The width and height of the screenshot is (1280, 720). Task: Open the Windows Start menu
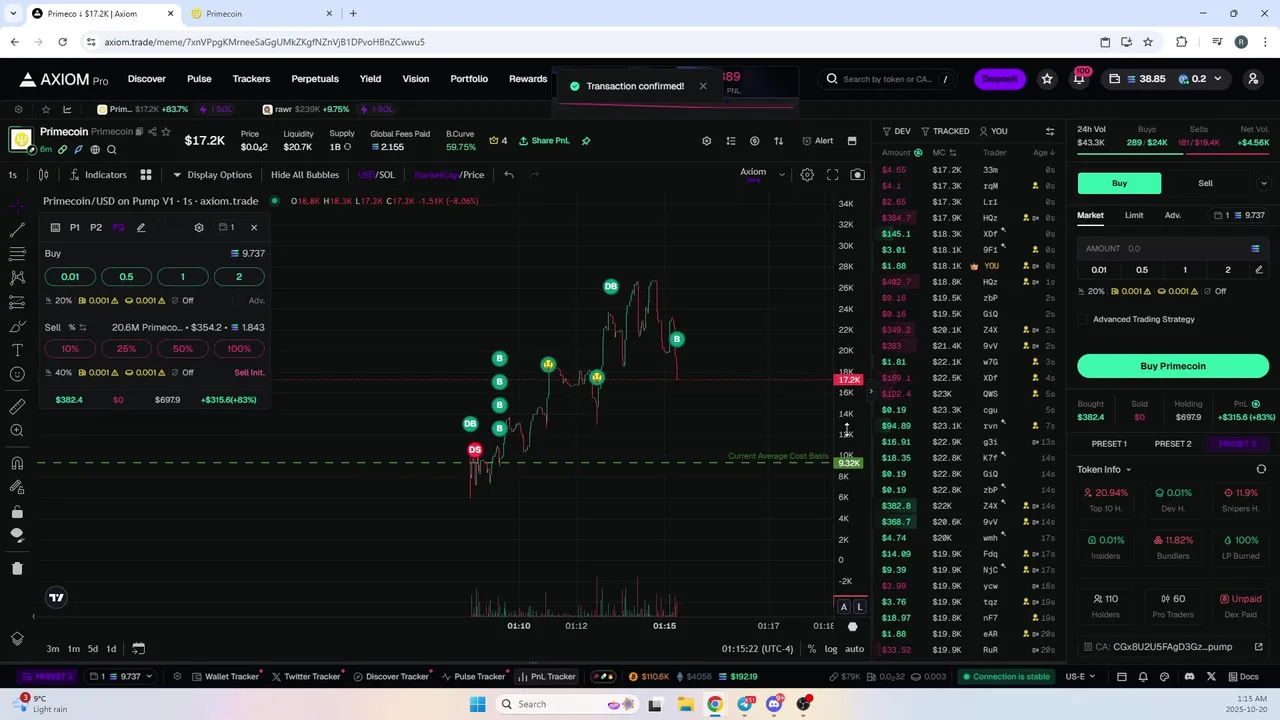[478, 705]
